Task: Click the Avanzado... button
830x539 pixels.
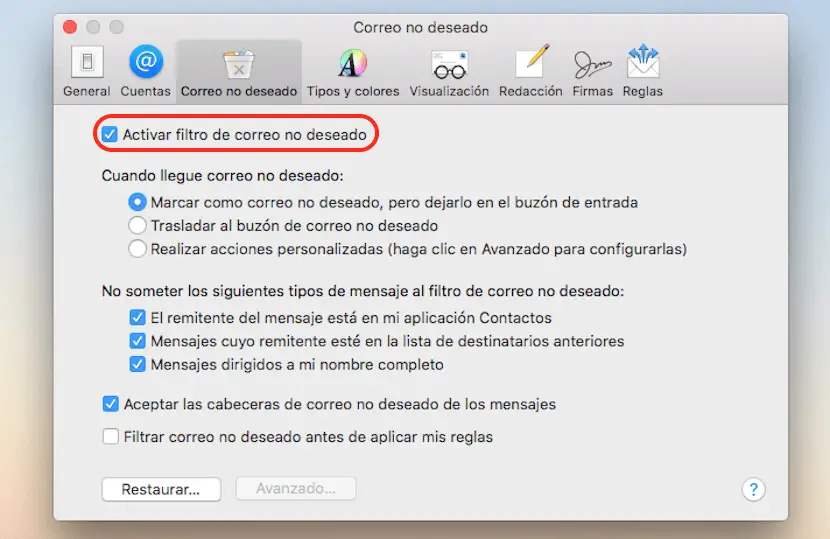Action: point(296,488)
